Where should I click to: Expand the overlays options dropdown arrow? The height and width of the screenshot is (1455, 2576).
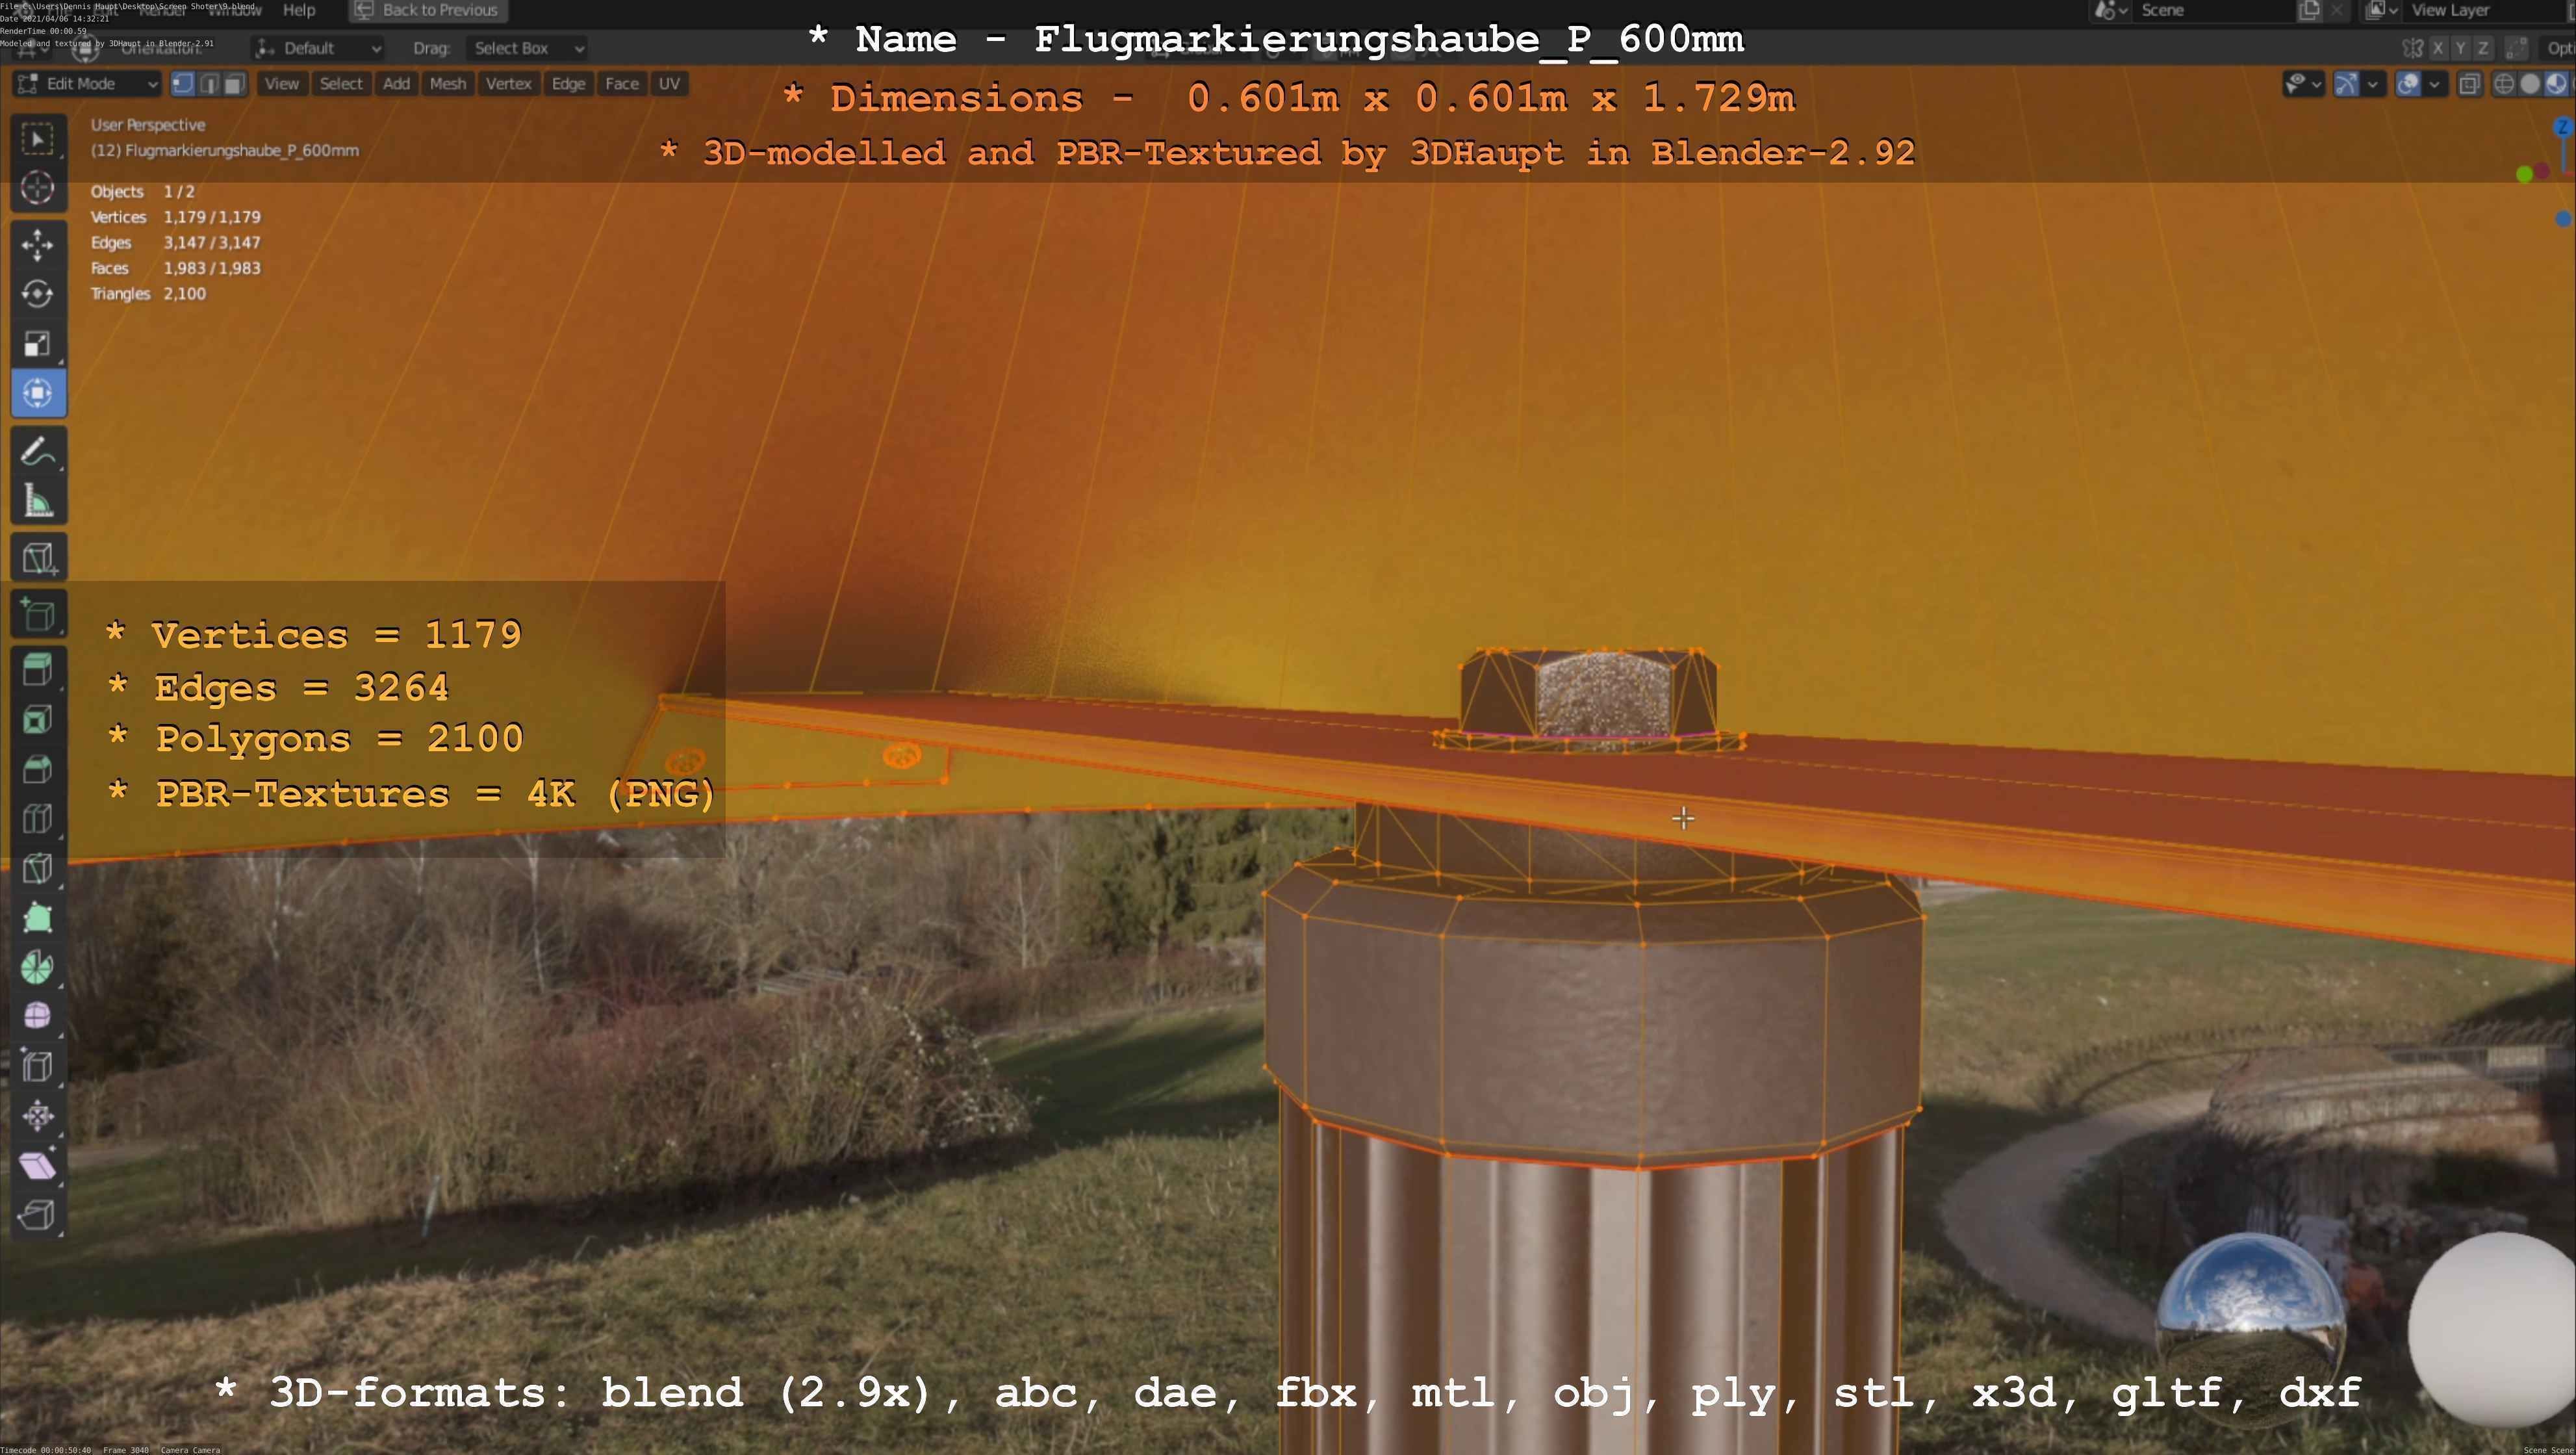pos(2435,84)
